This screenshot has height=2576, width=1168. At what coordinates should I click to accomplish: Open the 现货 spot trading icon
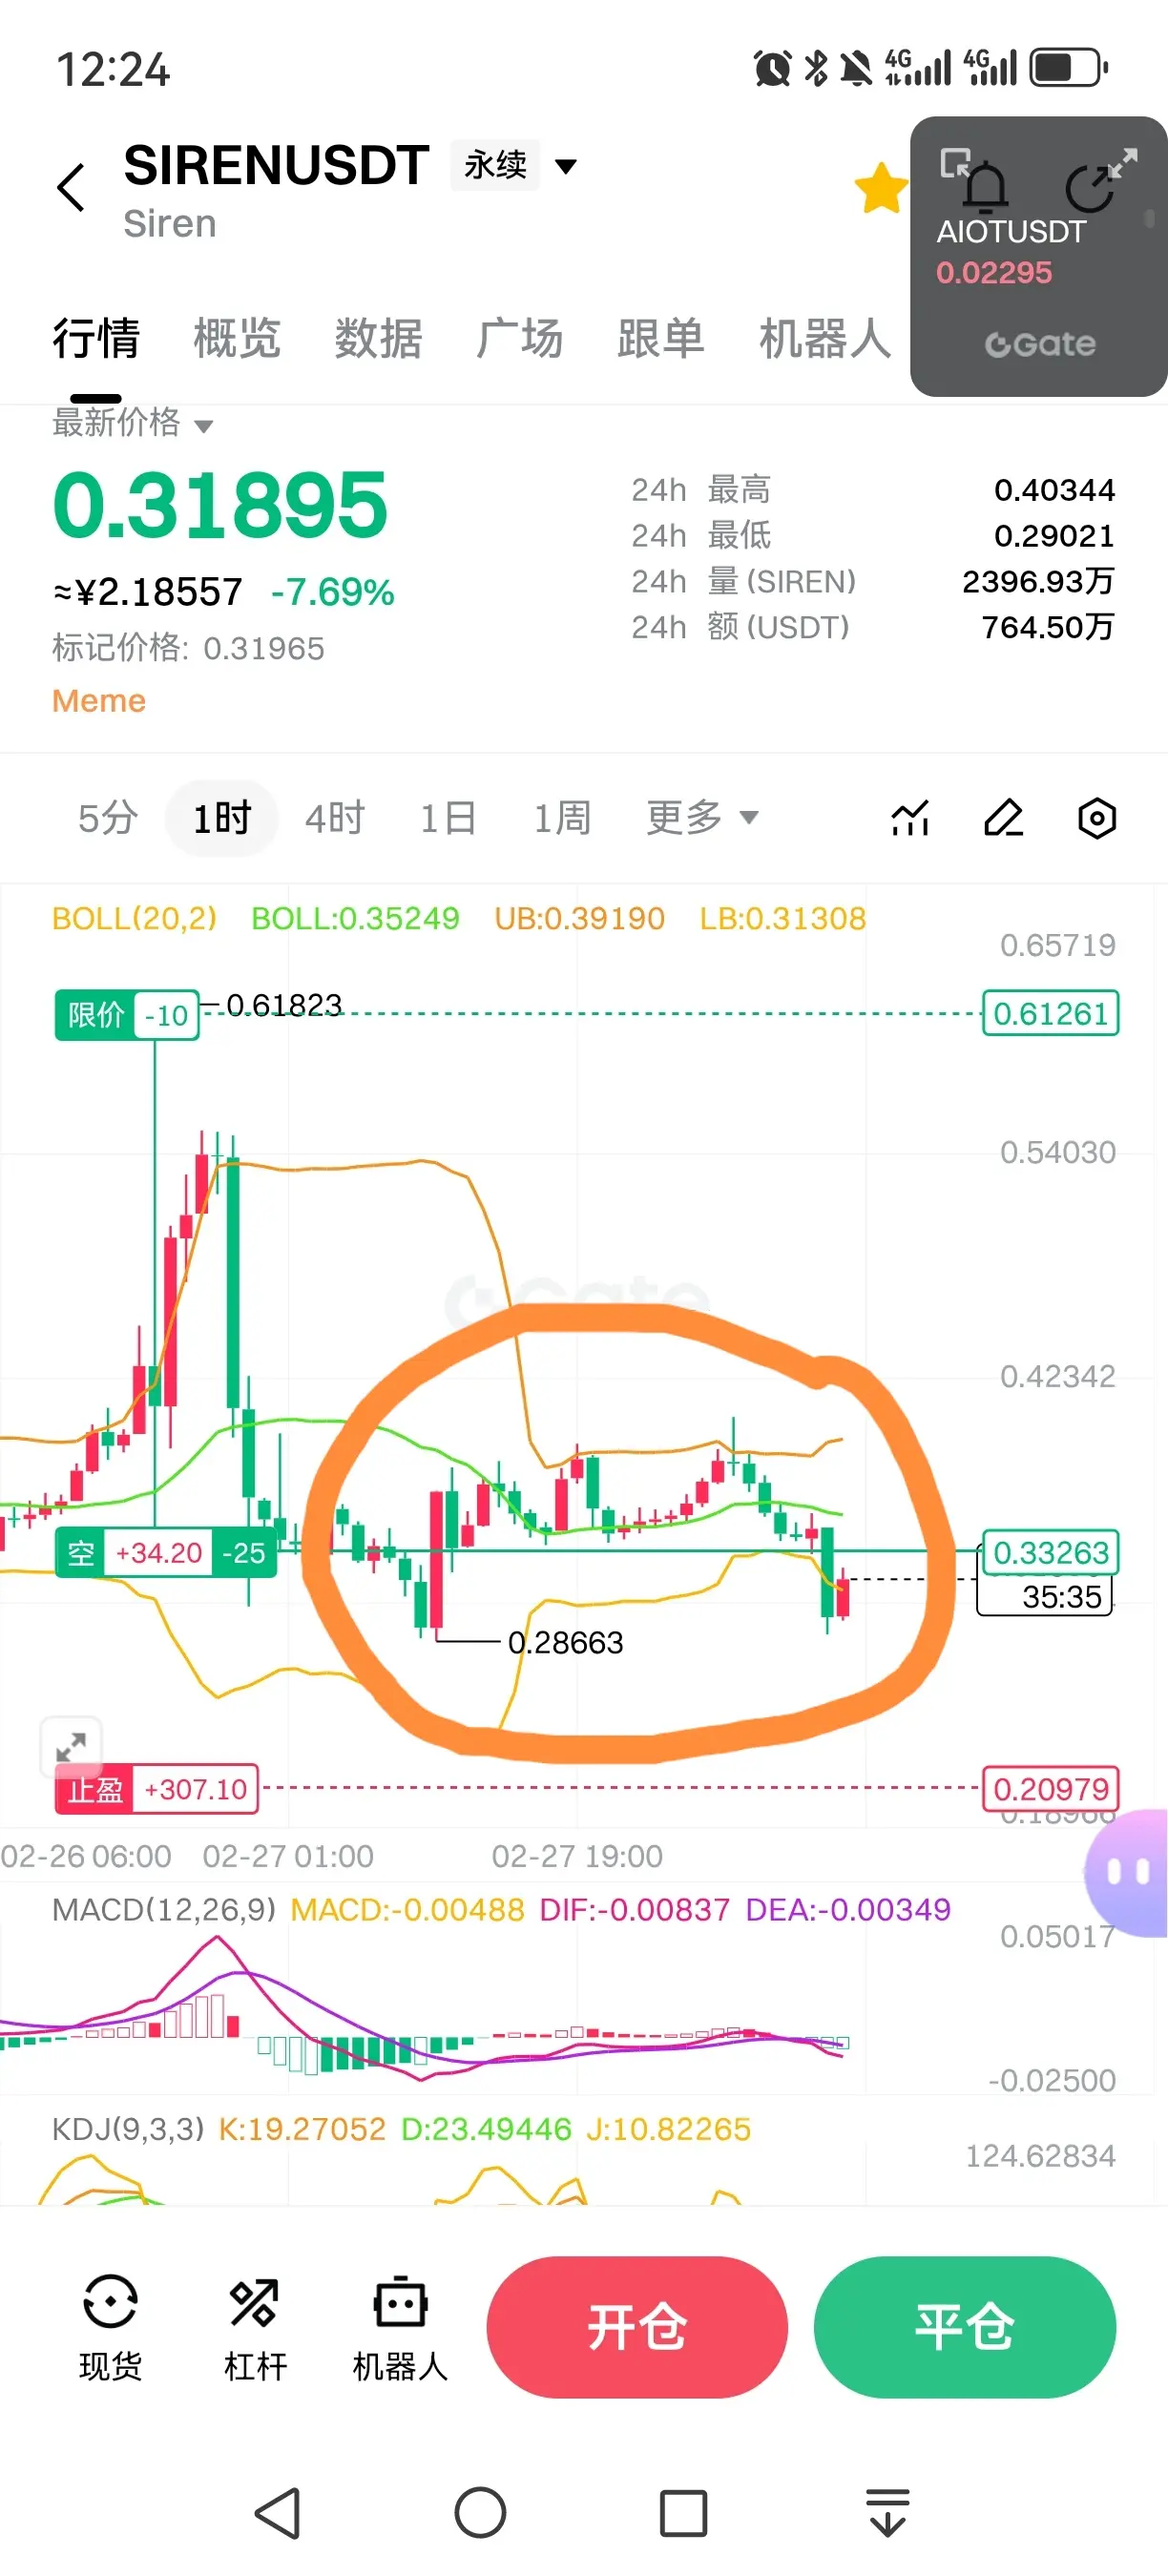[110, 2329]
